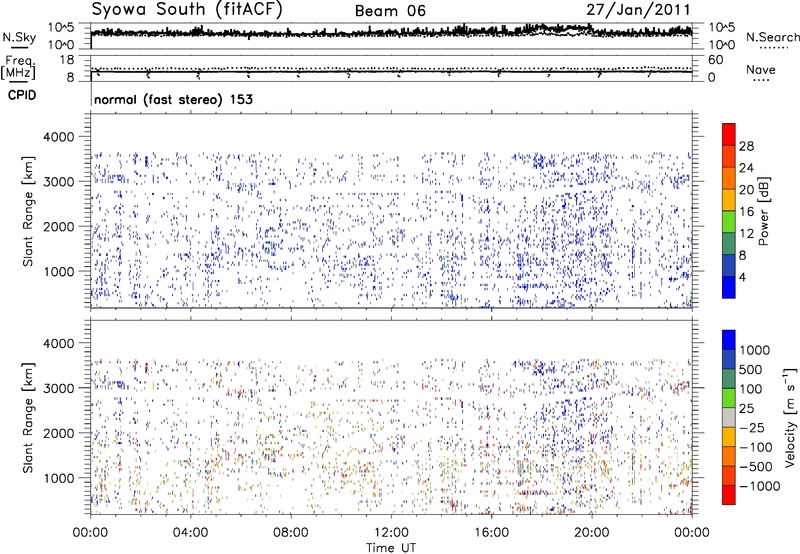Click the '4' Power colorbar tick
Screen dimensions: 800x554
coord(743,277)
